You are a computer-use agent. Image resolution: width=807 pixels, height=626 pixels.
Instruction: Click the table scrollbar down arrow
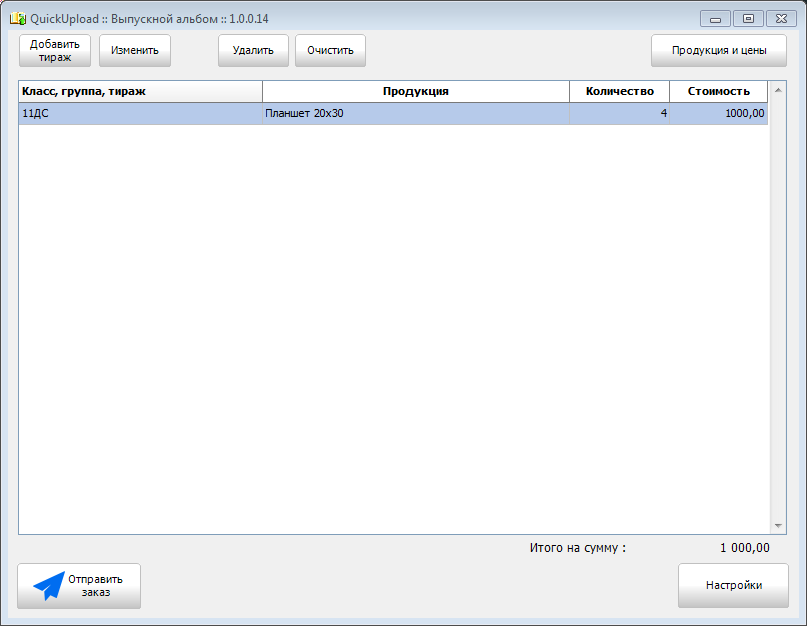(778, 526)
